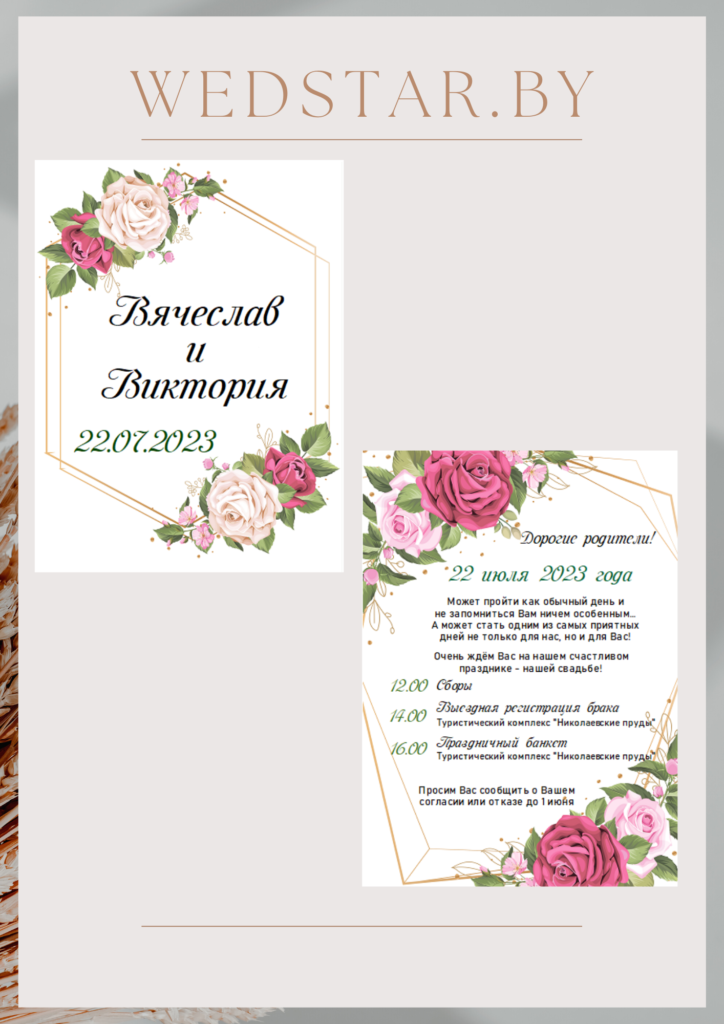Image resolution: width=724 pixels, height=1024 pixels.
Task: Click the large crimson rose atop details card
Action: click(465, 487)
